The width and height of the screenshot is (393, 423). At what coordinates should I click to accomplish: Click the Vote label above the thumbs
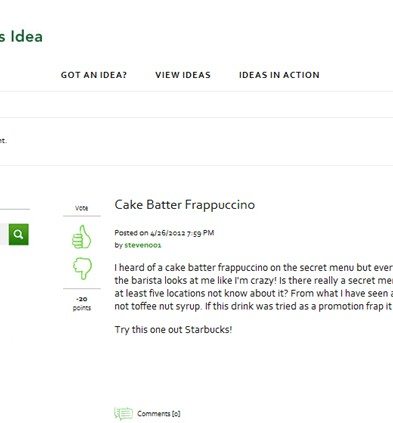pyautogui.click(x=82, y=208)
